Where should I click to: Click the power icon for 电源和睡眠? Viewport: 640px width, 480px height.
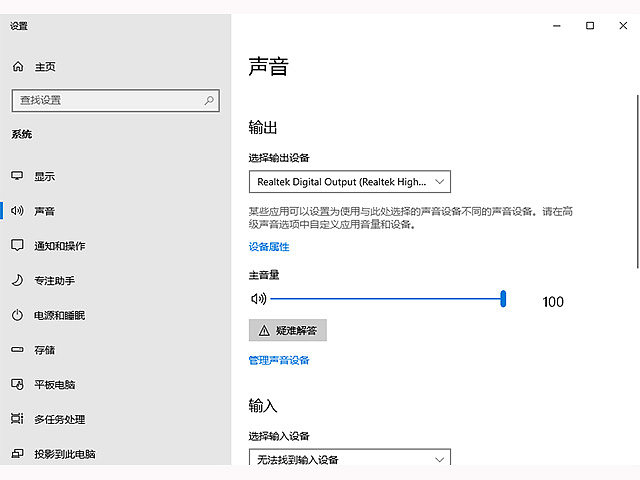(x=17, y=315)
